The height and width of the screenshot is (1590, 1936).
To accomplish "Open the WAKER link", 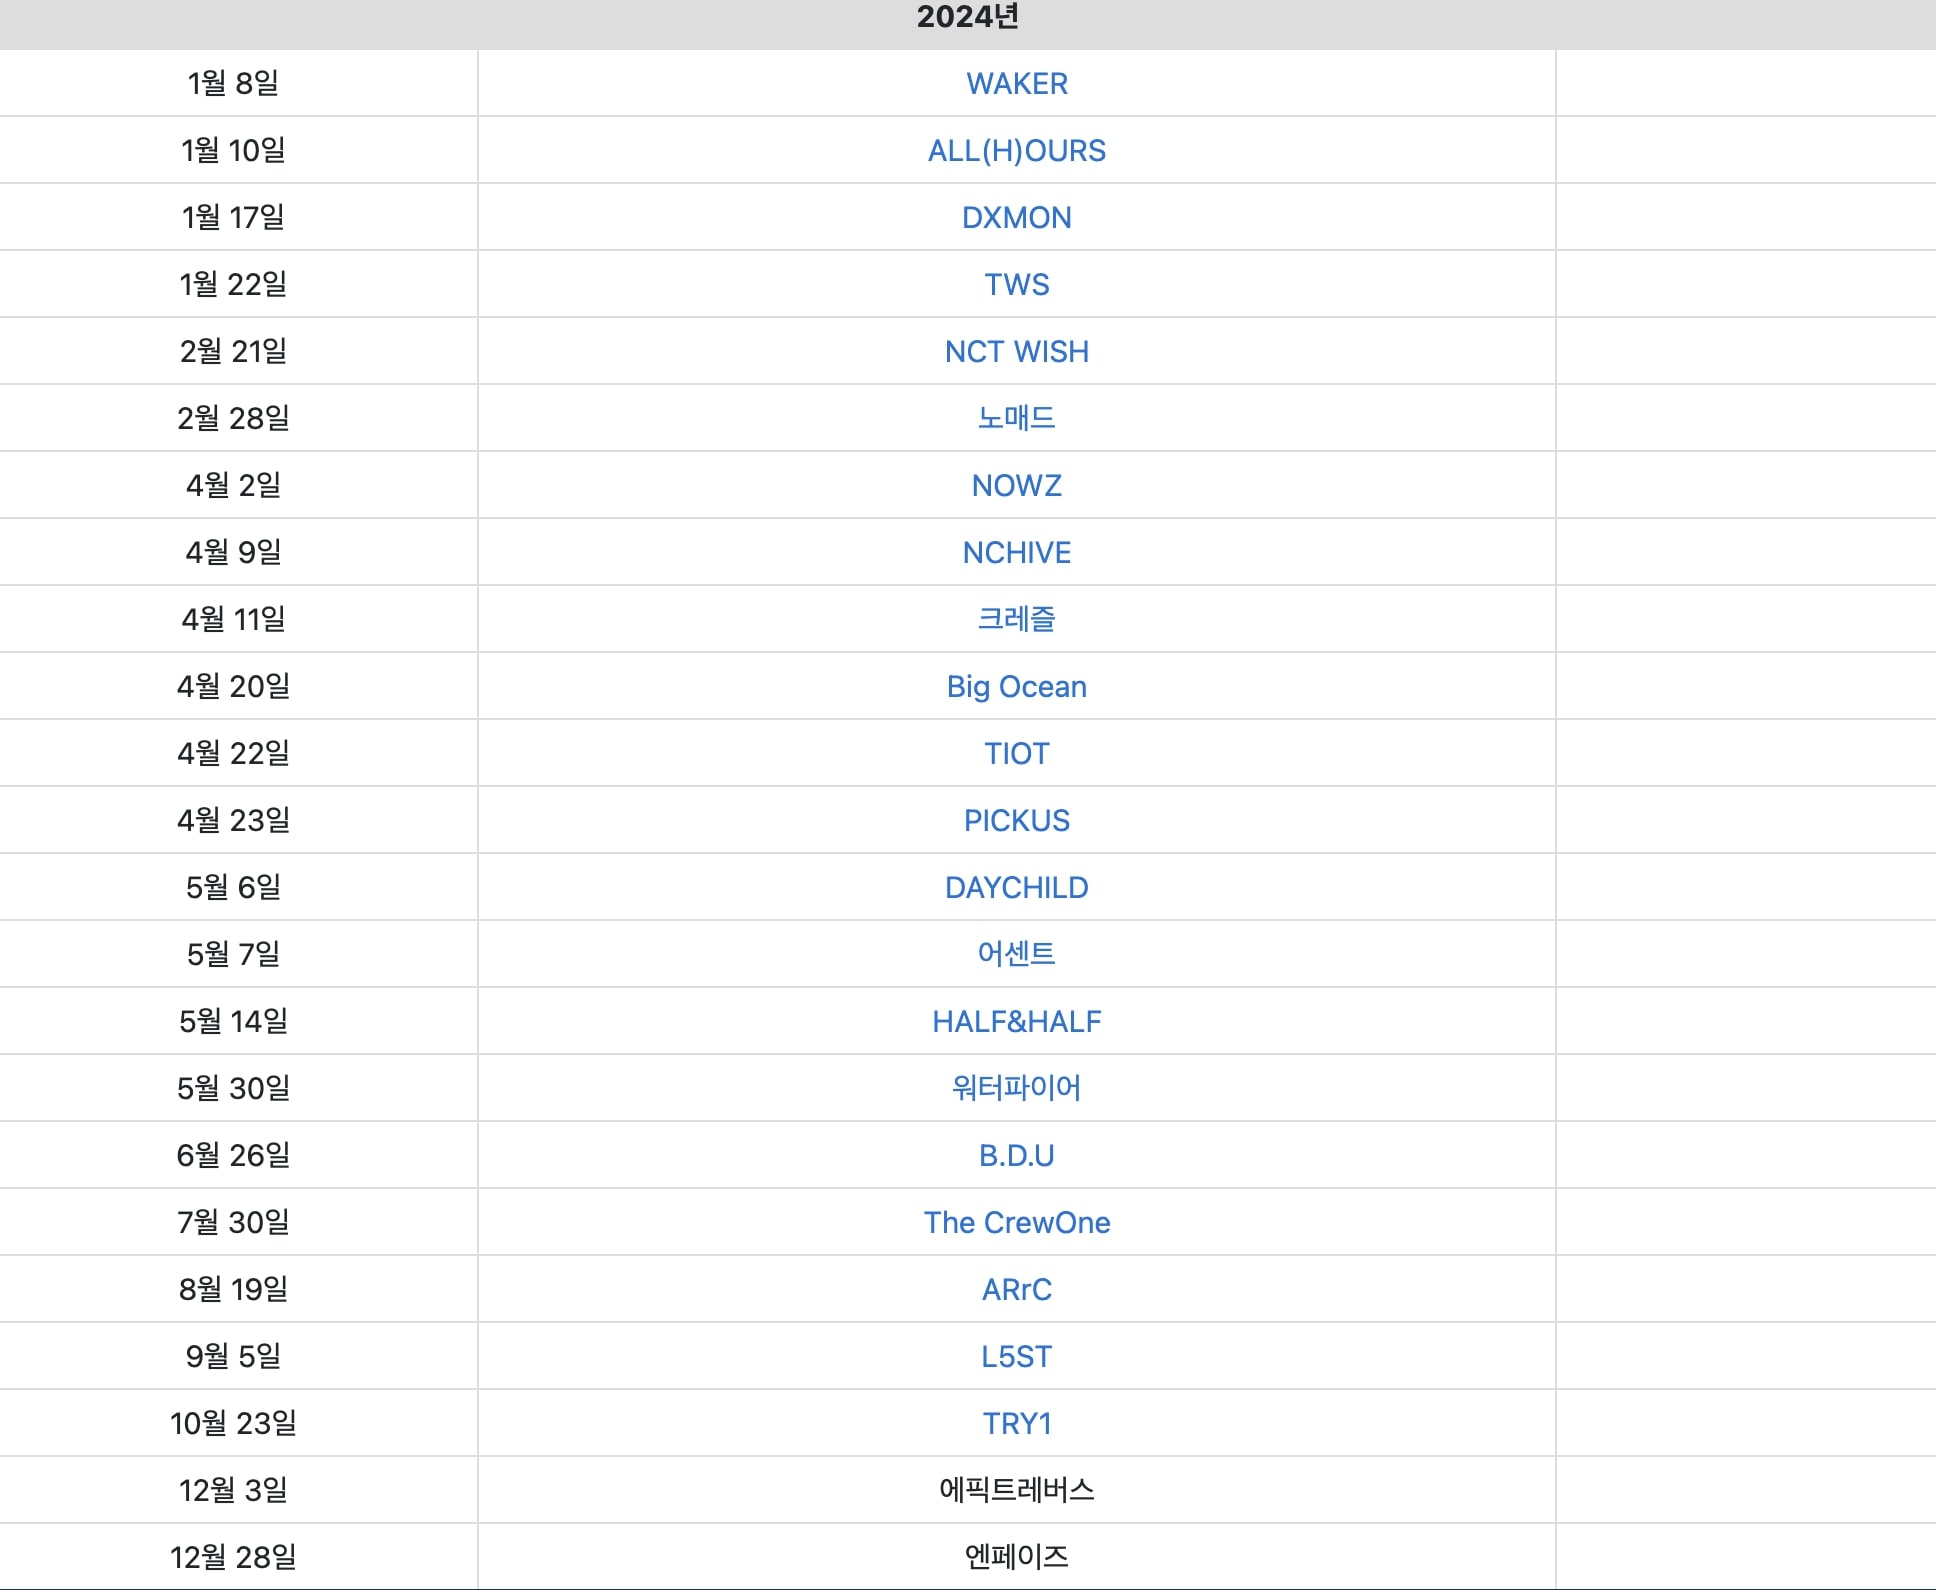I will click(x=1016, y=84).
